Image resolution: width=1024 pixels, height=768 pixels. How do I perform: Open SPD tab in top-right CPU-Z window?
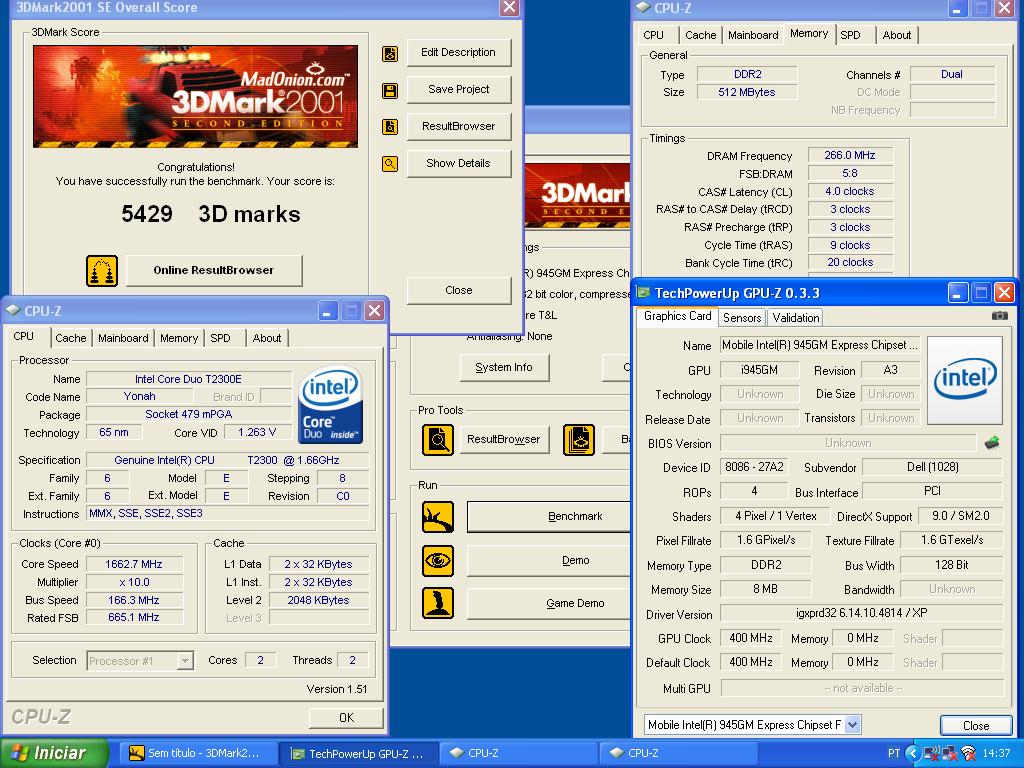[850, 35]
